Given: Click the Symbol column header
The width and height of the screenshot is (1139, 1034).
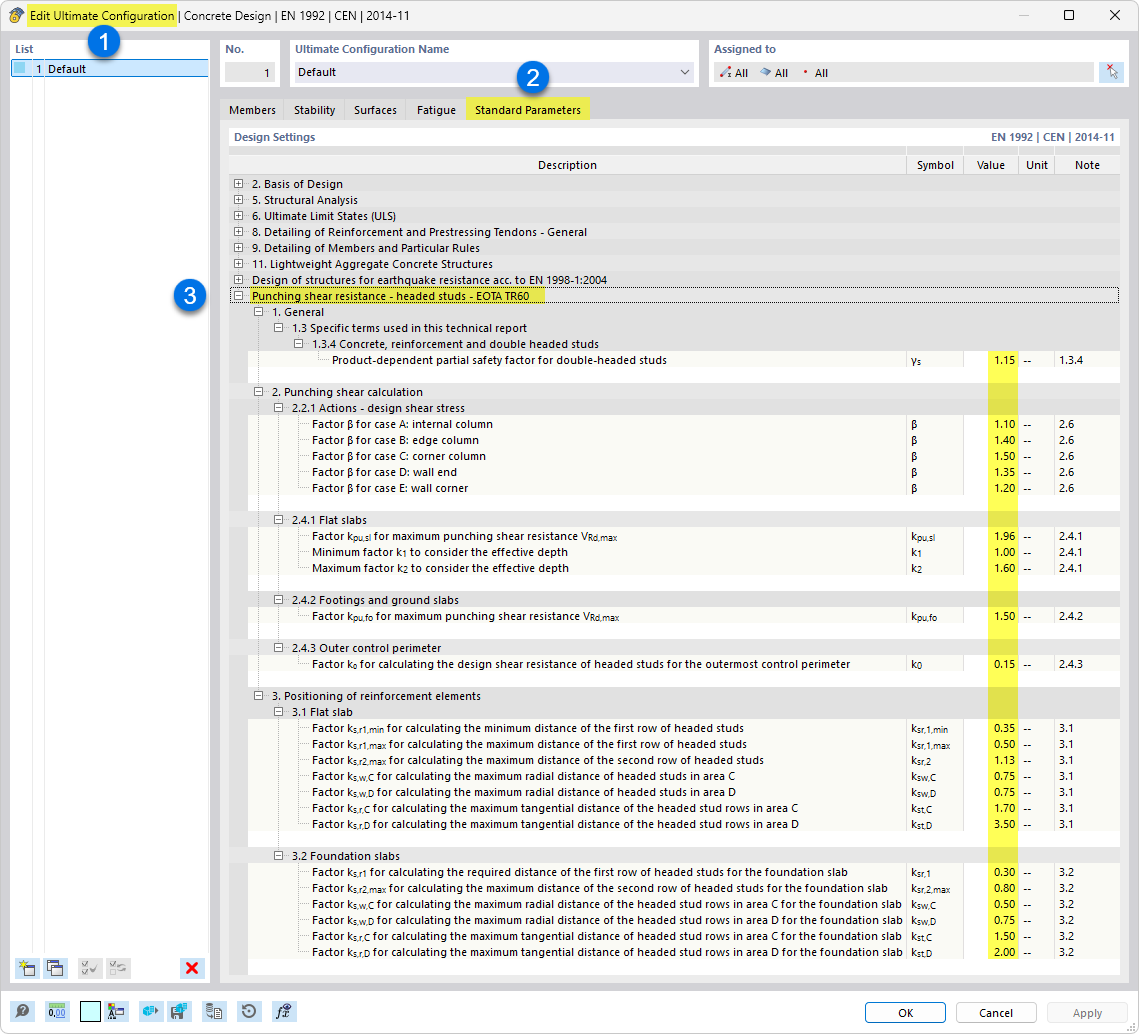Looking at the screenshot, I should 935,165.
